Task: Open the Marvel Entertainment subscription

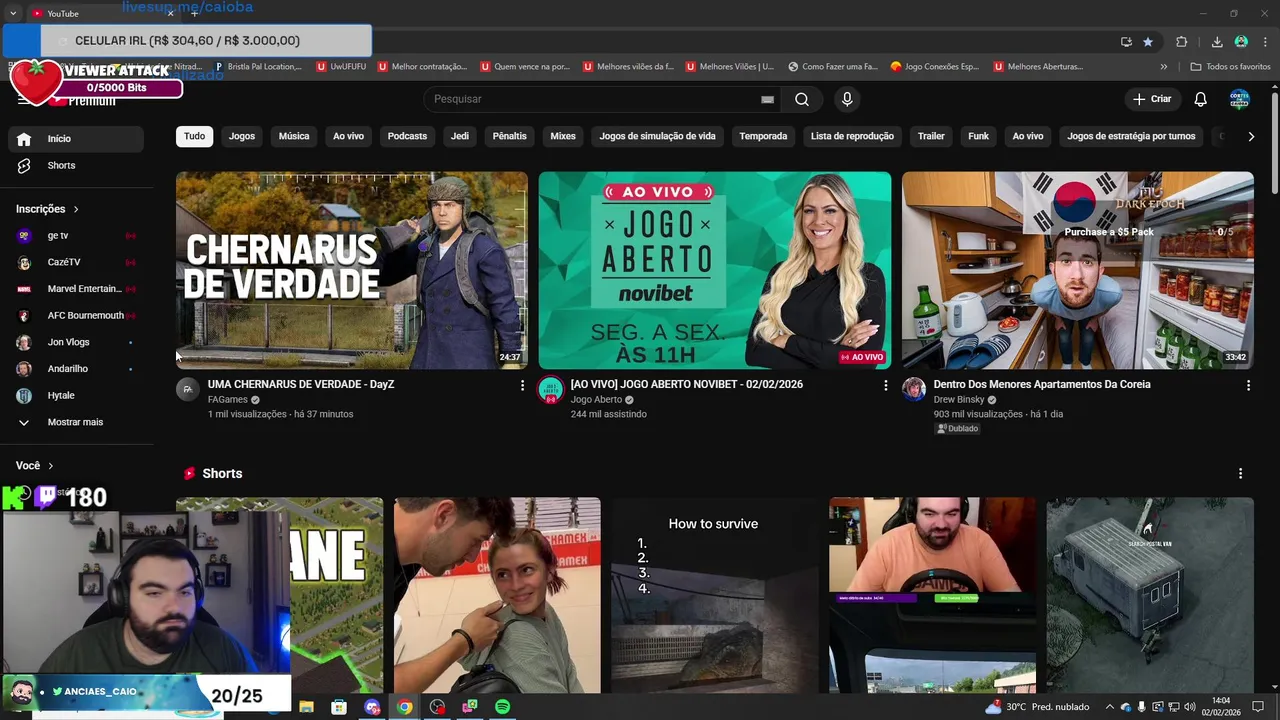Action: pyautogui.click(x=76, y=289)
